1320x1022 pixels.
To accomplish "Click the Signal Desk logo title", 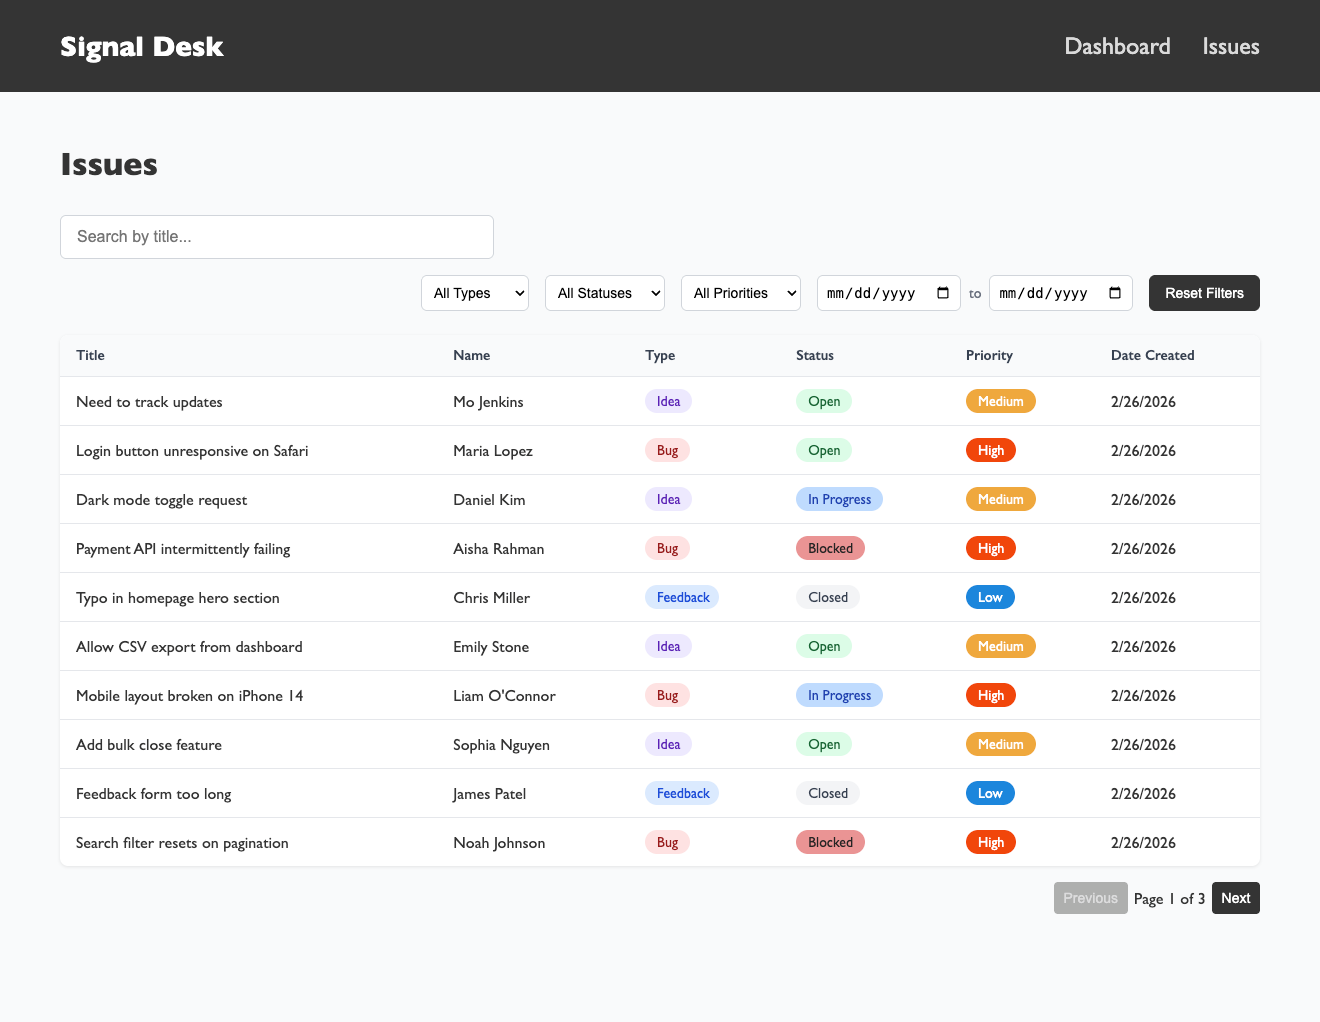I will point(142,46).
